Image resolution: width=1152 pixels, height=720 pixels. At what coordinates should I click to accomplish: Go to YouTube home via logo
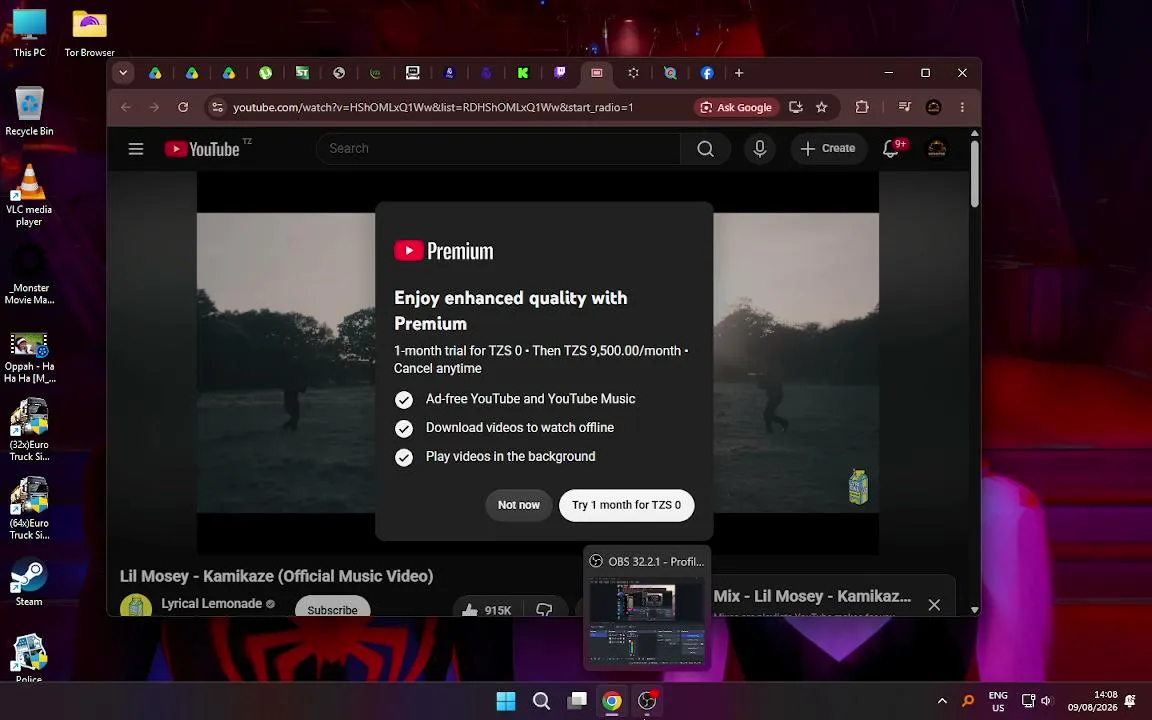203,149
